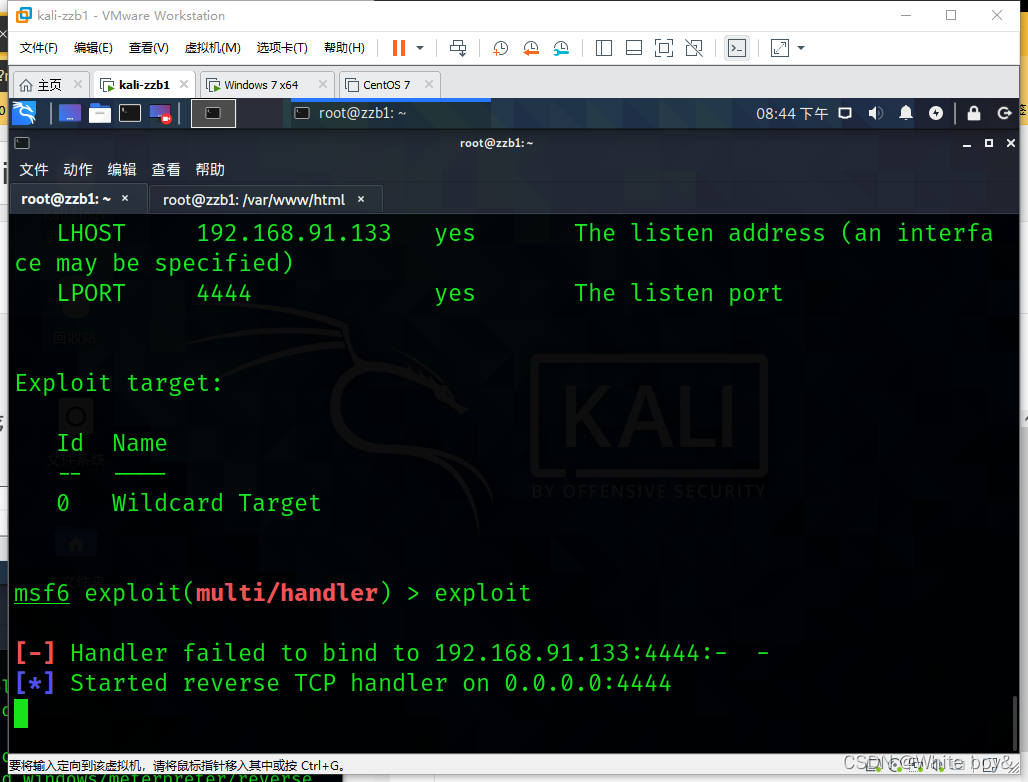Screen dimensions: 1028x782
Task: Open the snapshot manager
Action: point(561,48)
